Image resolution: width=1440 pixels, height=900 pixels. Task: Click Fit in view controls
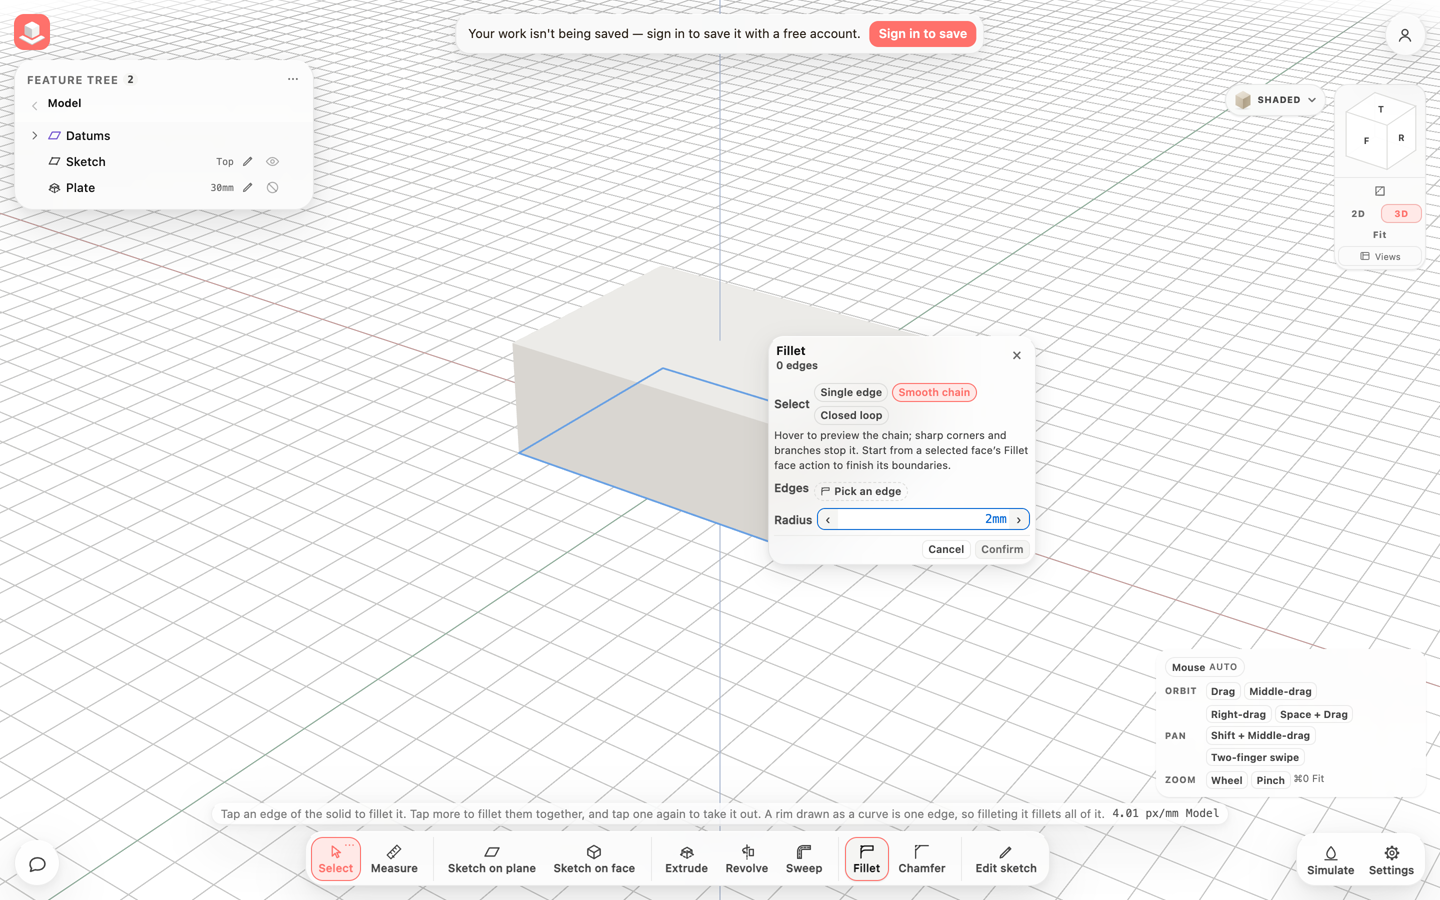point(1380,235)
